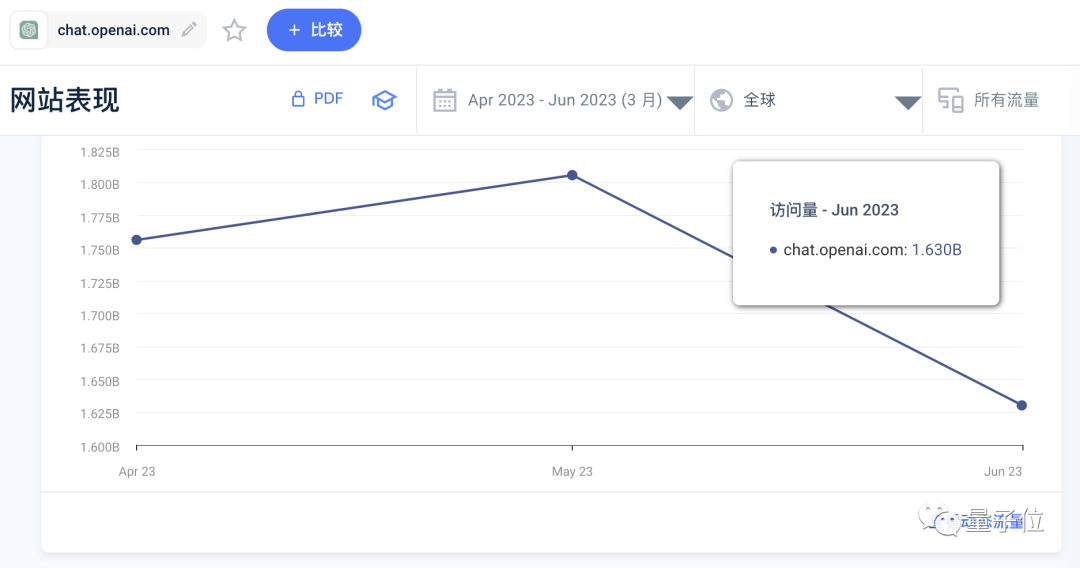Click the 比较 compare button
The width and height of the screenshot is (1080, 568).
click(x=314, y=30)
